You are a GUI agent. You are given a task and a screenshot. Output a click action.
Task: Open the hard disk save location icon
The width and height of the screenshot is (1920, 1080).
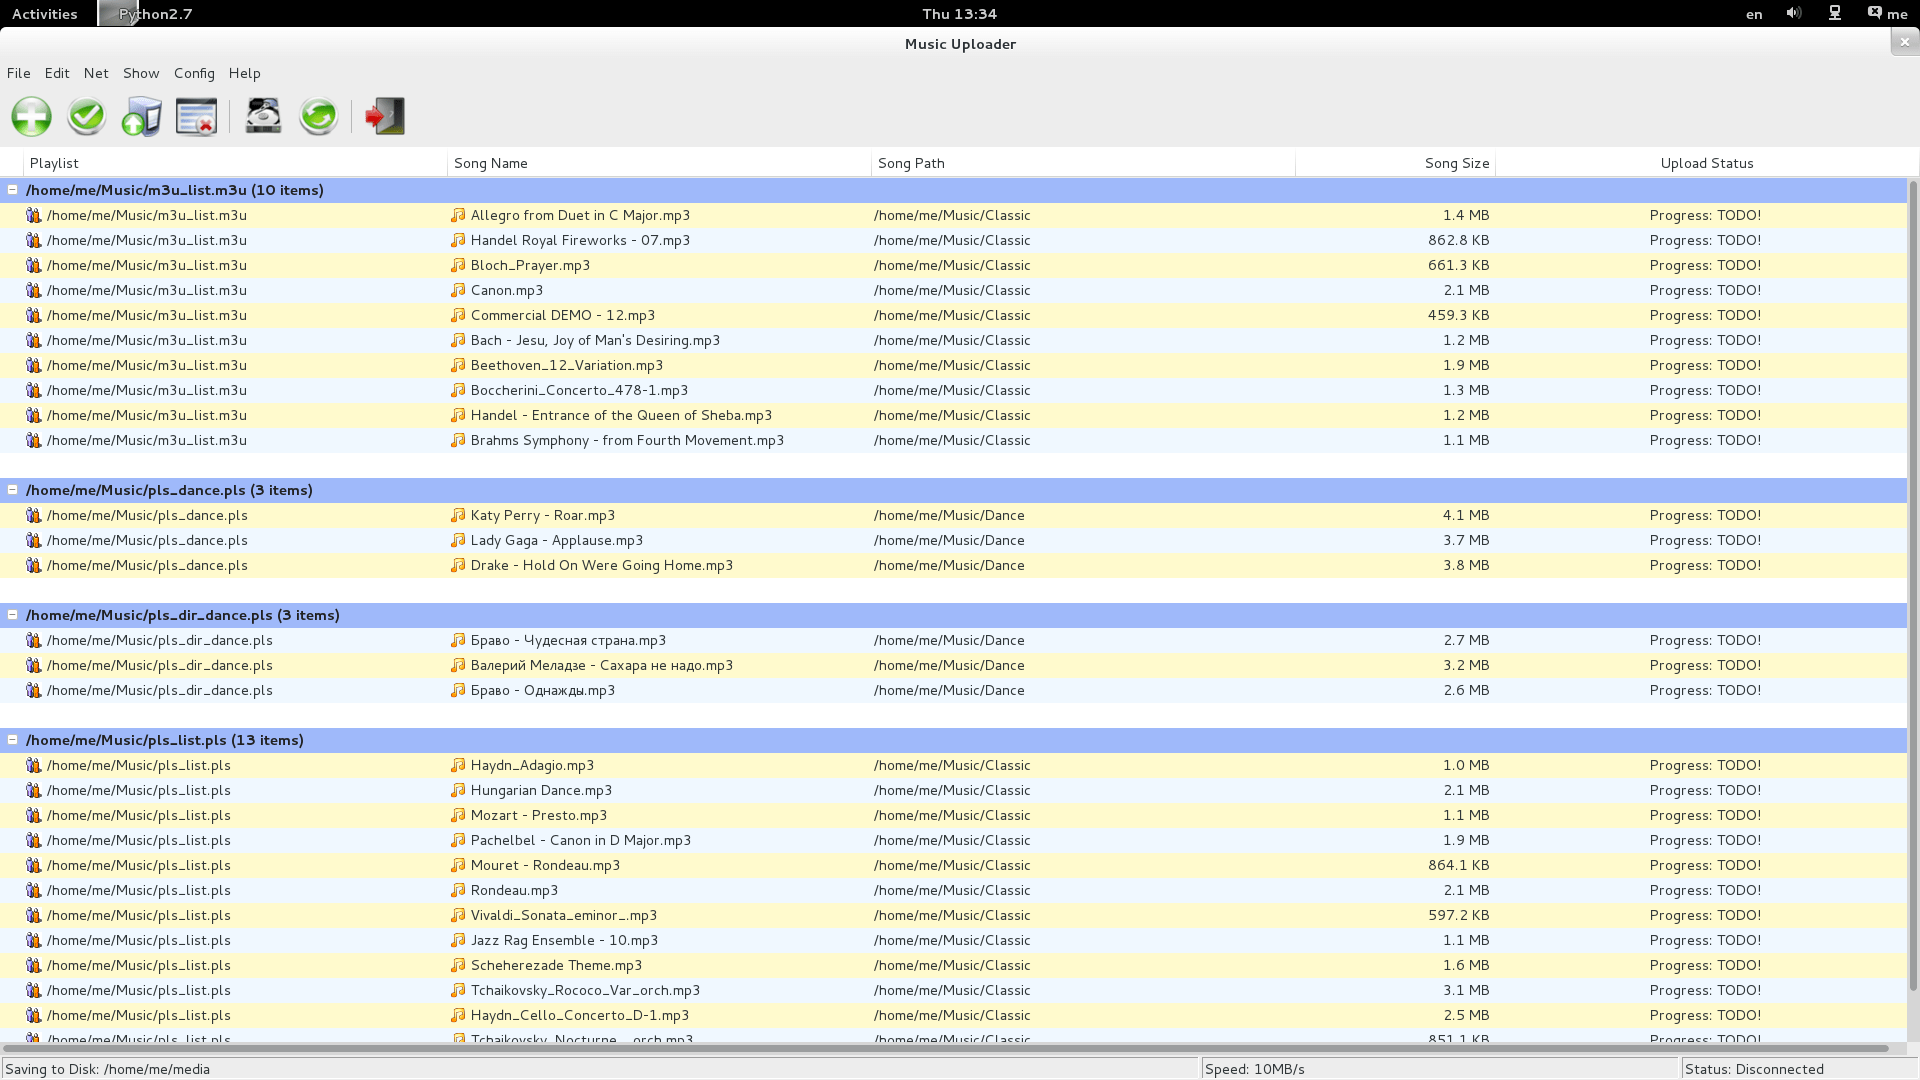pyautogui.click(x=263, y=116)
